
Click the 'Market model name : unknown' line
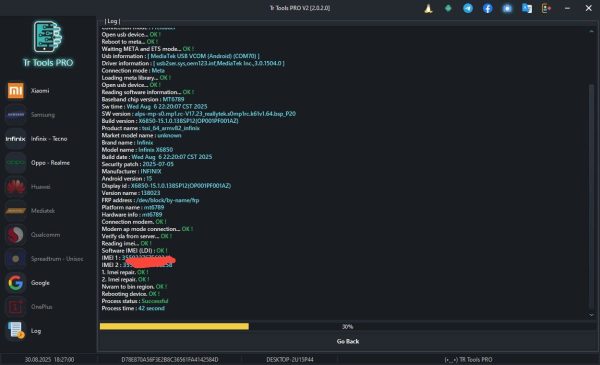click(141, 135)
